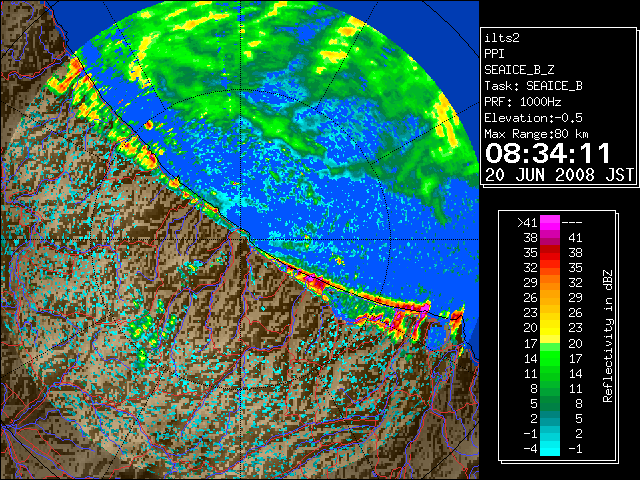Image resolution: width=640 pixels, height=480 pixels.
Task: Pick the yellow 20–23 dBZ legend band
Action: [550, 328]
